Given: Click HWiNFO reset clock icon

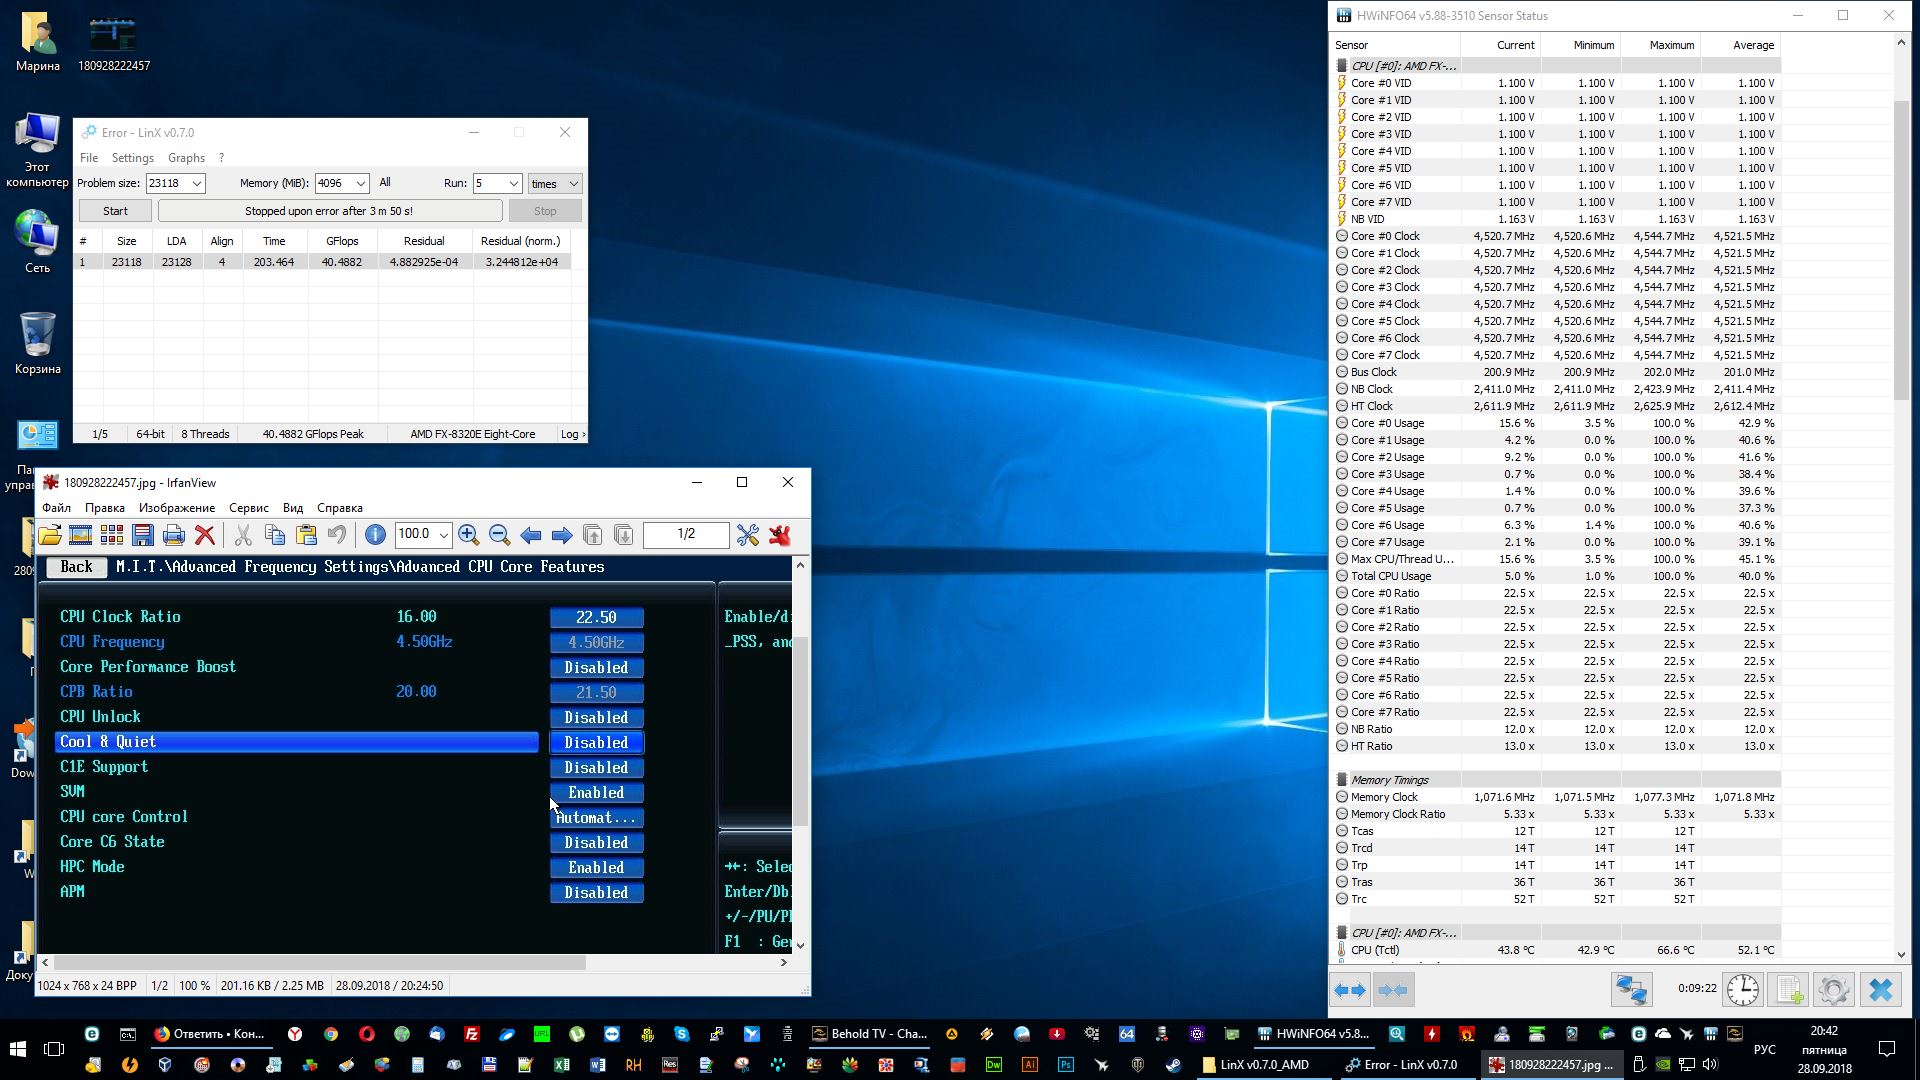Looking at the screenshot, I should [x=1742, y=990].
